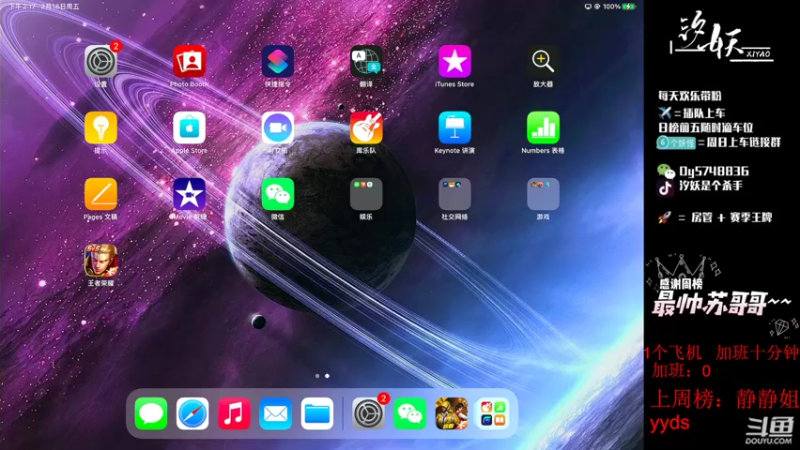Open Files app in the dock

point(317,413)
